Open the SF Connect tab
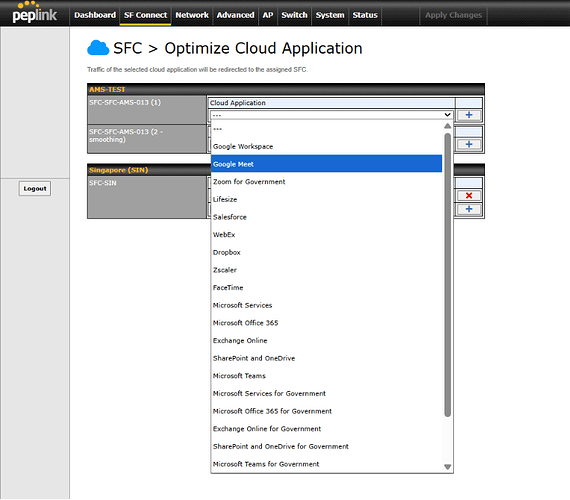 (145, 15)
